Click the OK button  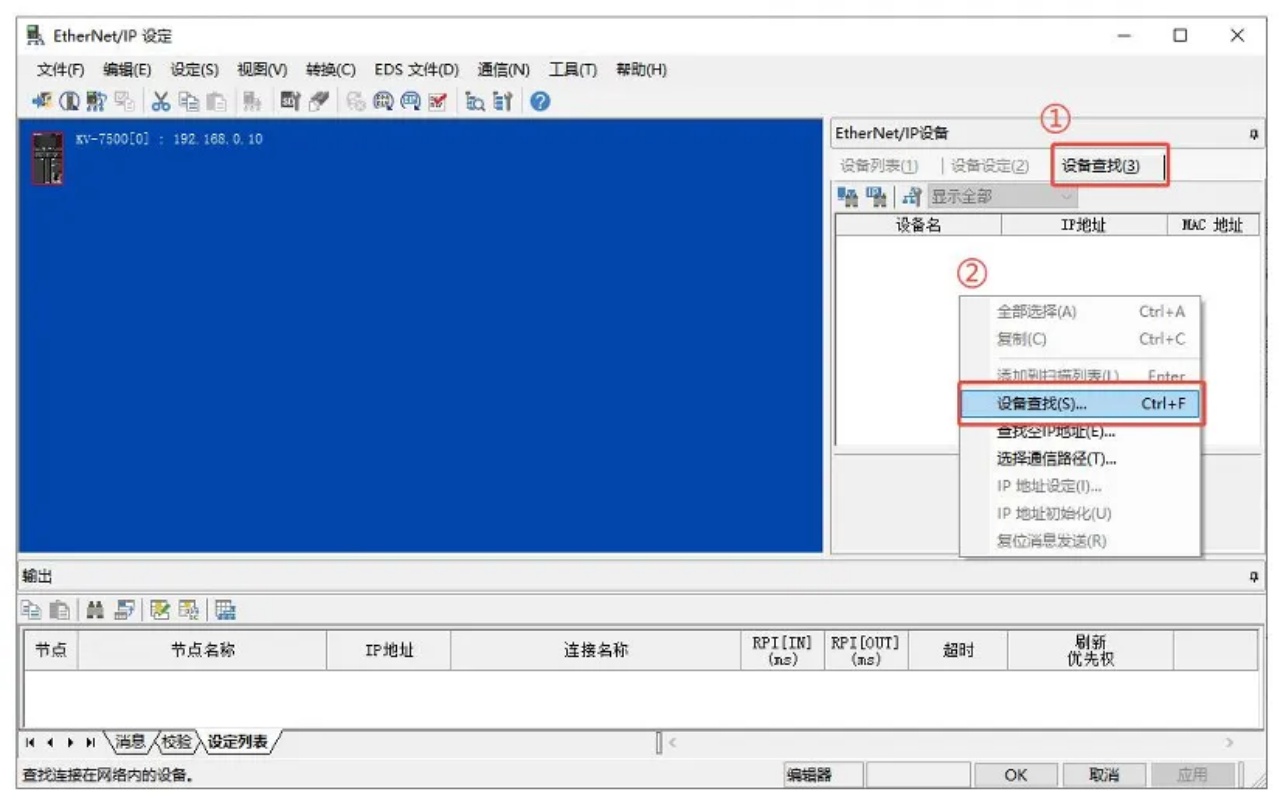point(1015,775)
